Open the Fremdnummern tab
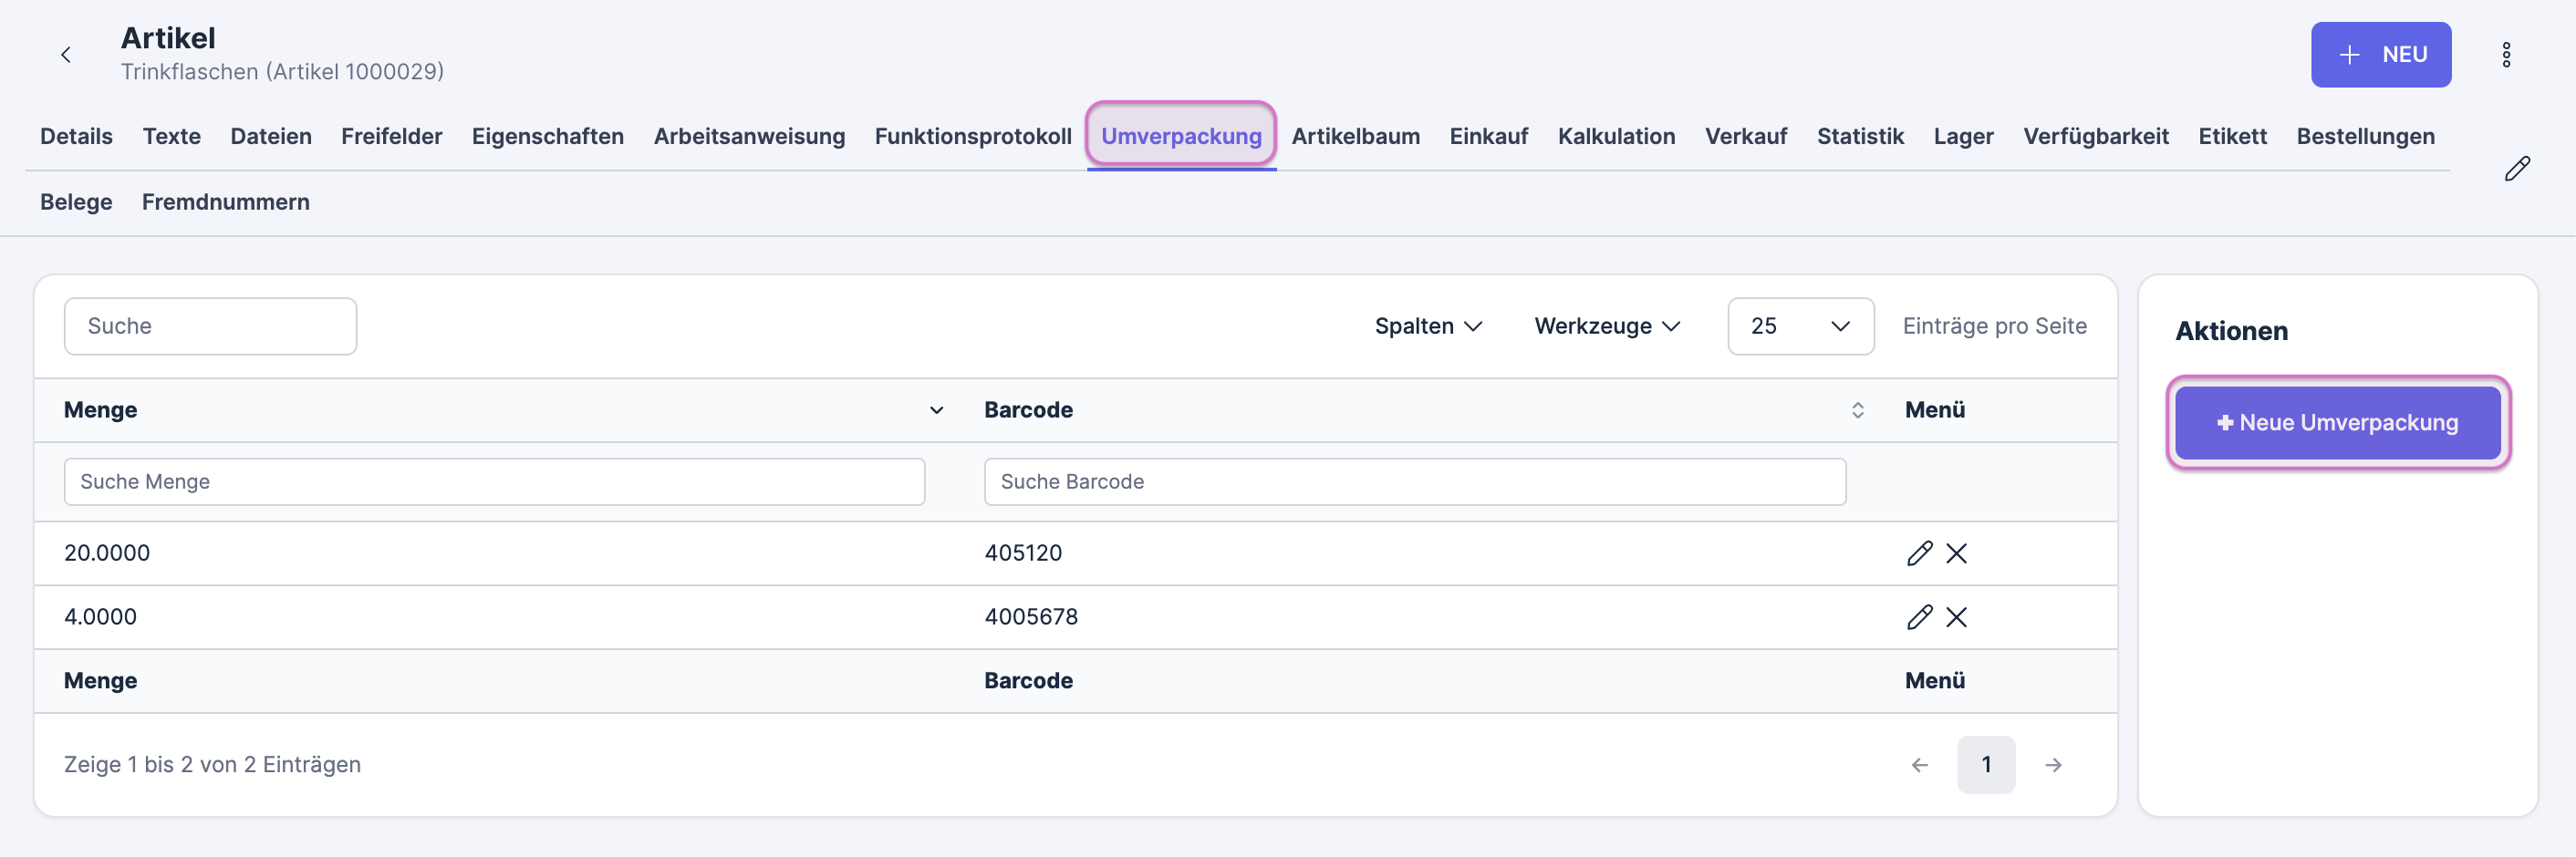The height and width of the screenshot is (857, 2576). click(225, 202)
